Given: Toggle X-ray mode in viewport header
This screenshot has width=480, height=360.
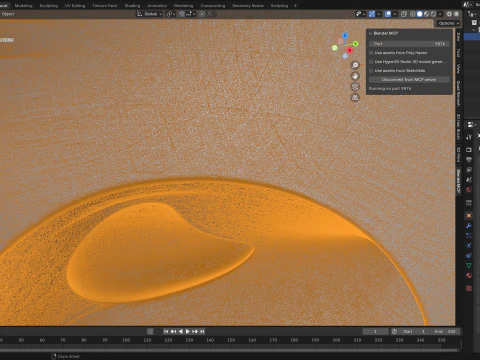Looking at the screenshot, I should (404, 14).
